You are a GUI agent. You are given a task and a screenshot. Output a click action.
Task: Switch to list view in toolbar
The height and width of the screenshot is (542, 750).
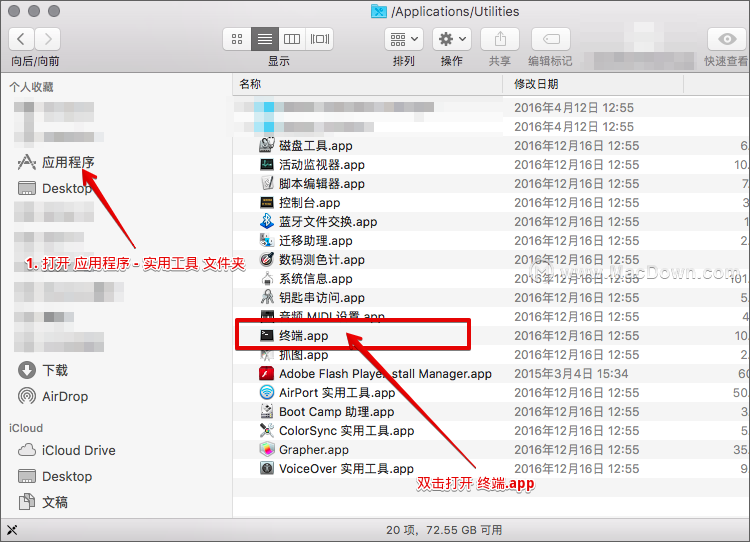tap(265, 39)
